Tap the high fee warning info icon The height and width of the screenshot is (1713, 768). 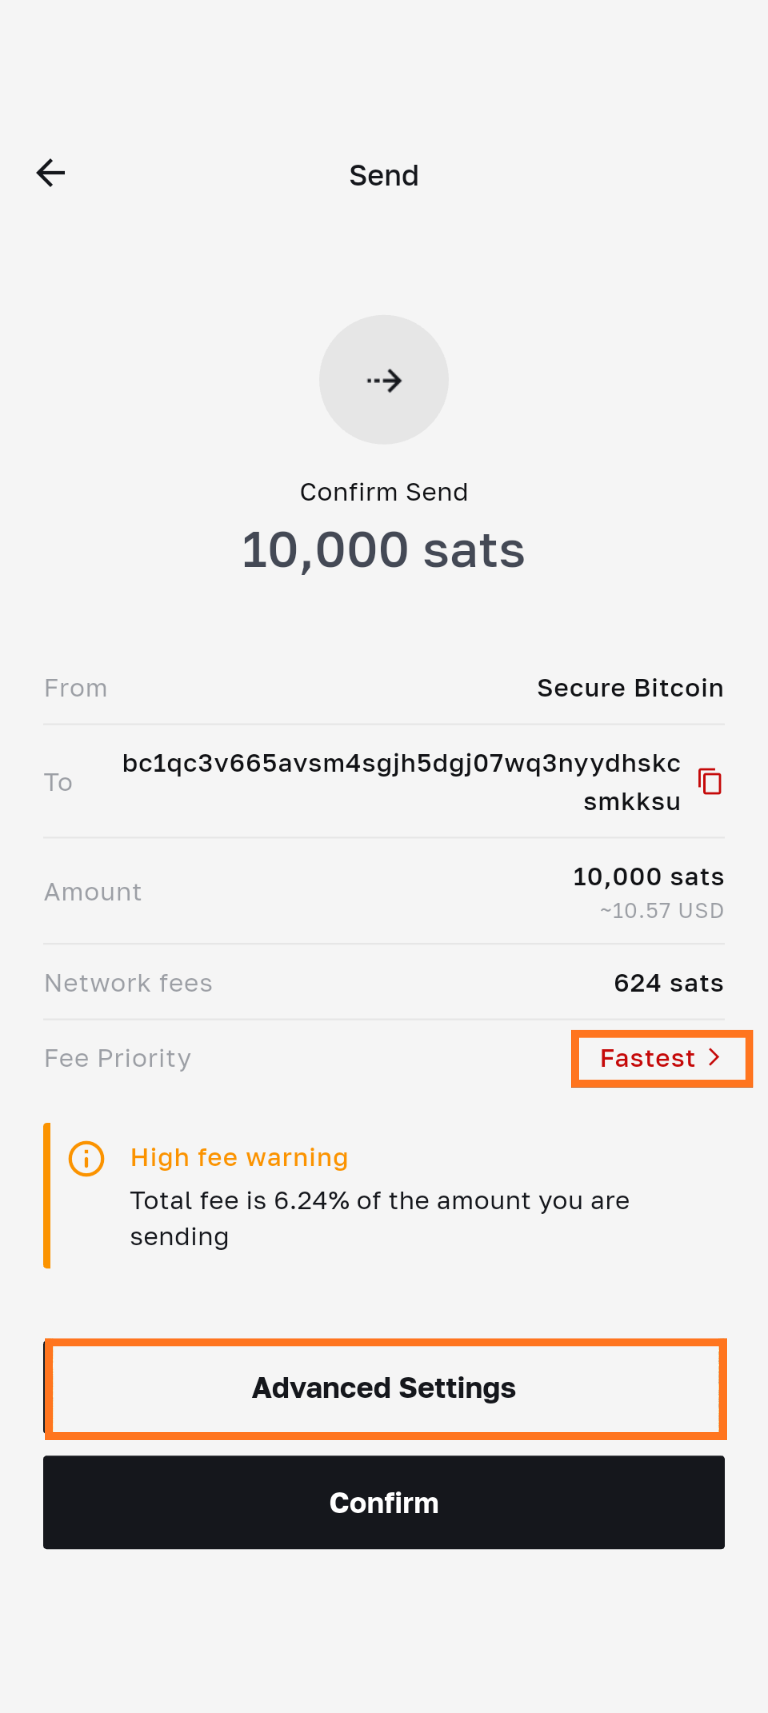pos(86,1158)
